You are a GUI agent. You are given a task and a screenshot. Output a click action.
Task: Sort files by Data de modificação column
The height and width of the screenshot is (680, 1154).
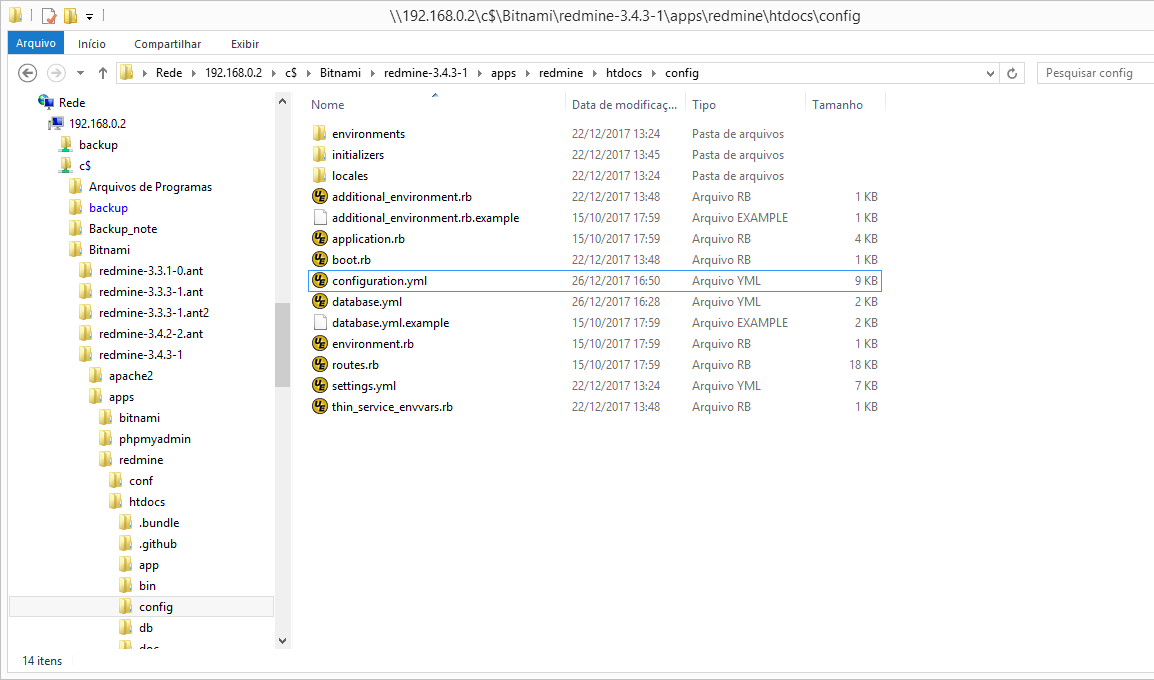coord(624,105)
